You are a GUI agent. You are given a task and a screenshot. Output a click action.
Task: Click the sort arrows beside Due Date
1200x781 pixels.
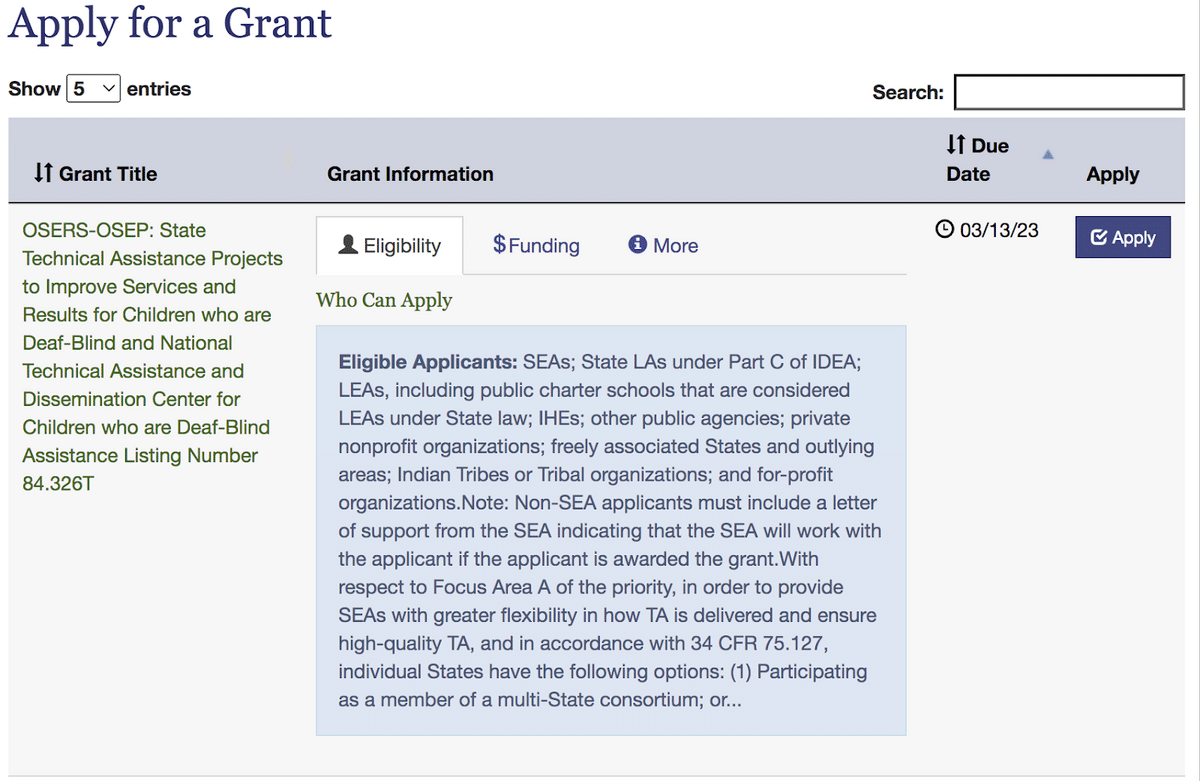coord(956,146)
